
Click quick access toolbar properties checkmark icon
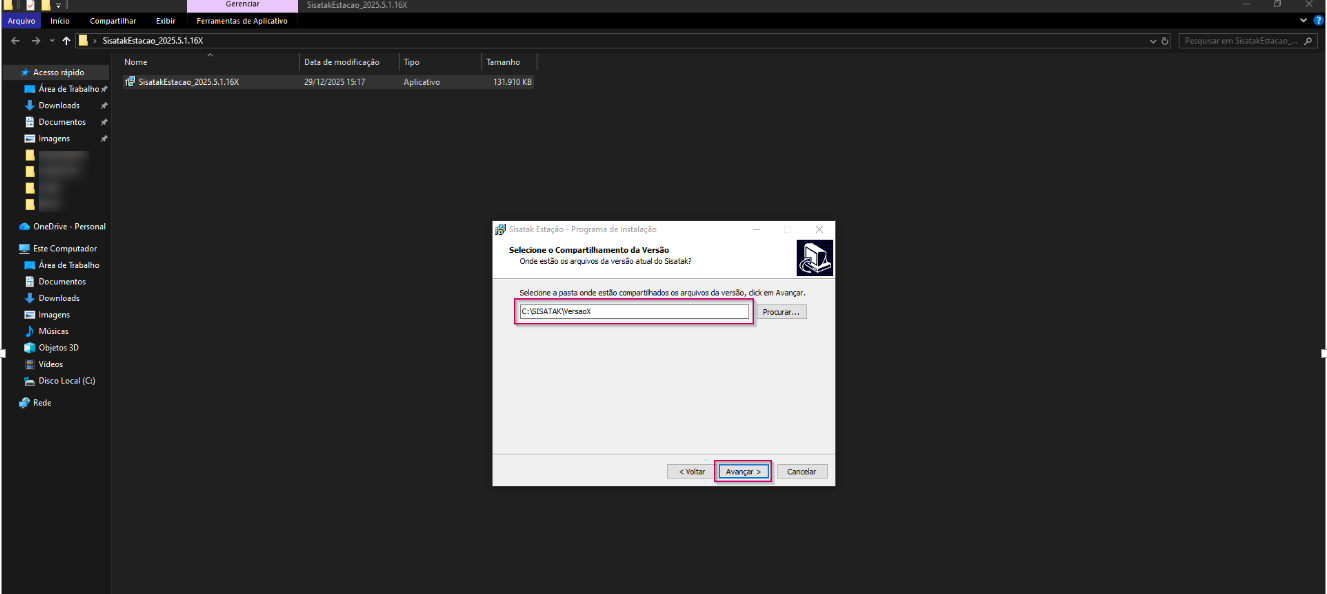(31, 5)
